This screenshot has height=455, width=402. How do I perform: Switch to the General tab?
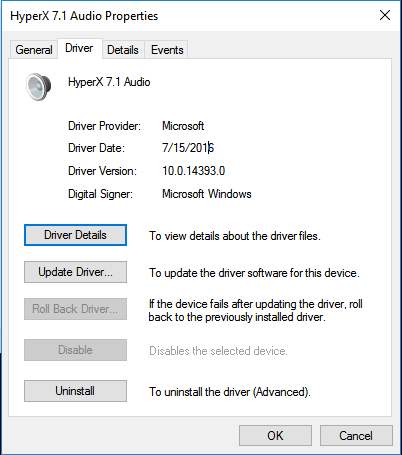click(x=34, y=50)
